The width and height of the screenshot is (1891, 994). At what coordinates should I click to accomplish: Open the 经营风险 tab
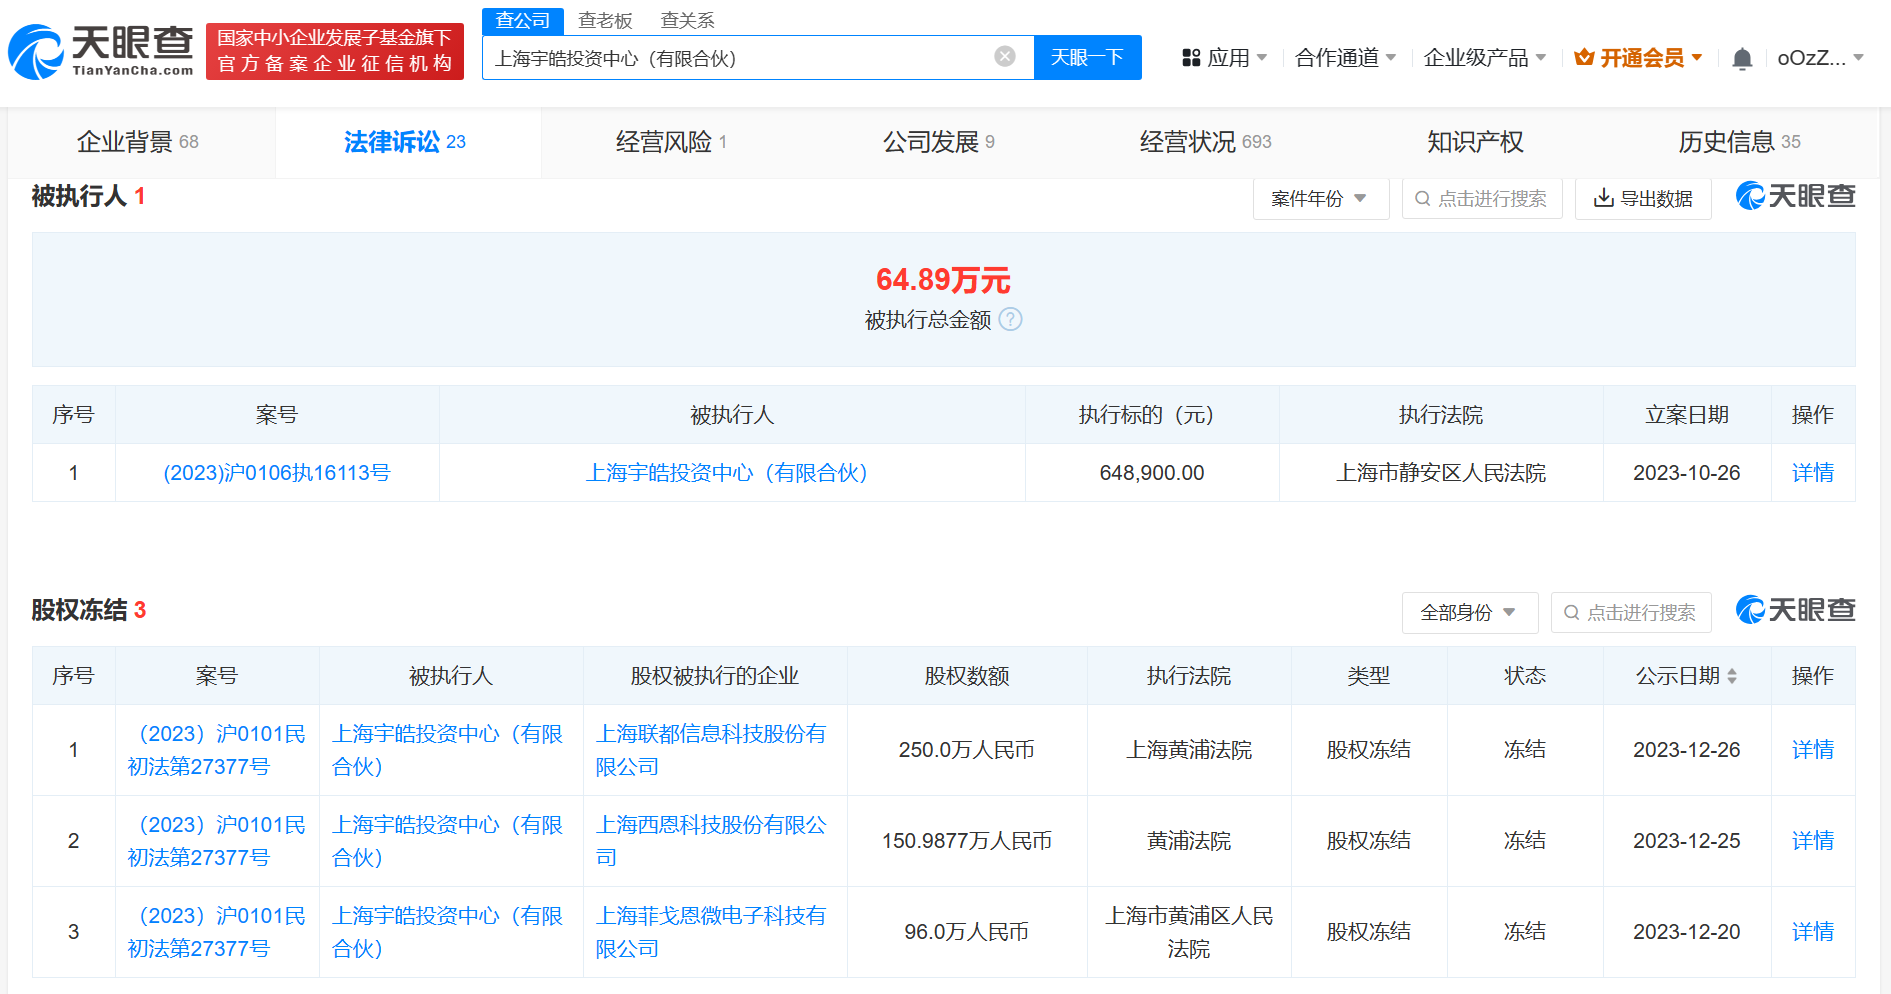[x=672, y=142]
